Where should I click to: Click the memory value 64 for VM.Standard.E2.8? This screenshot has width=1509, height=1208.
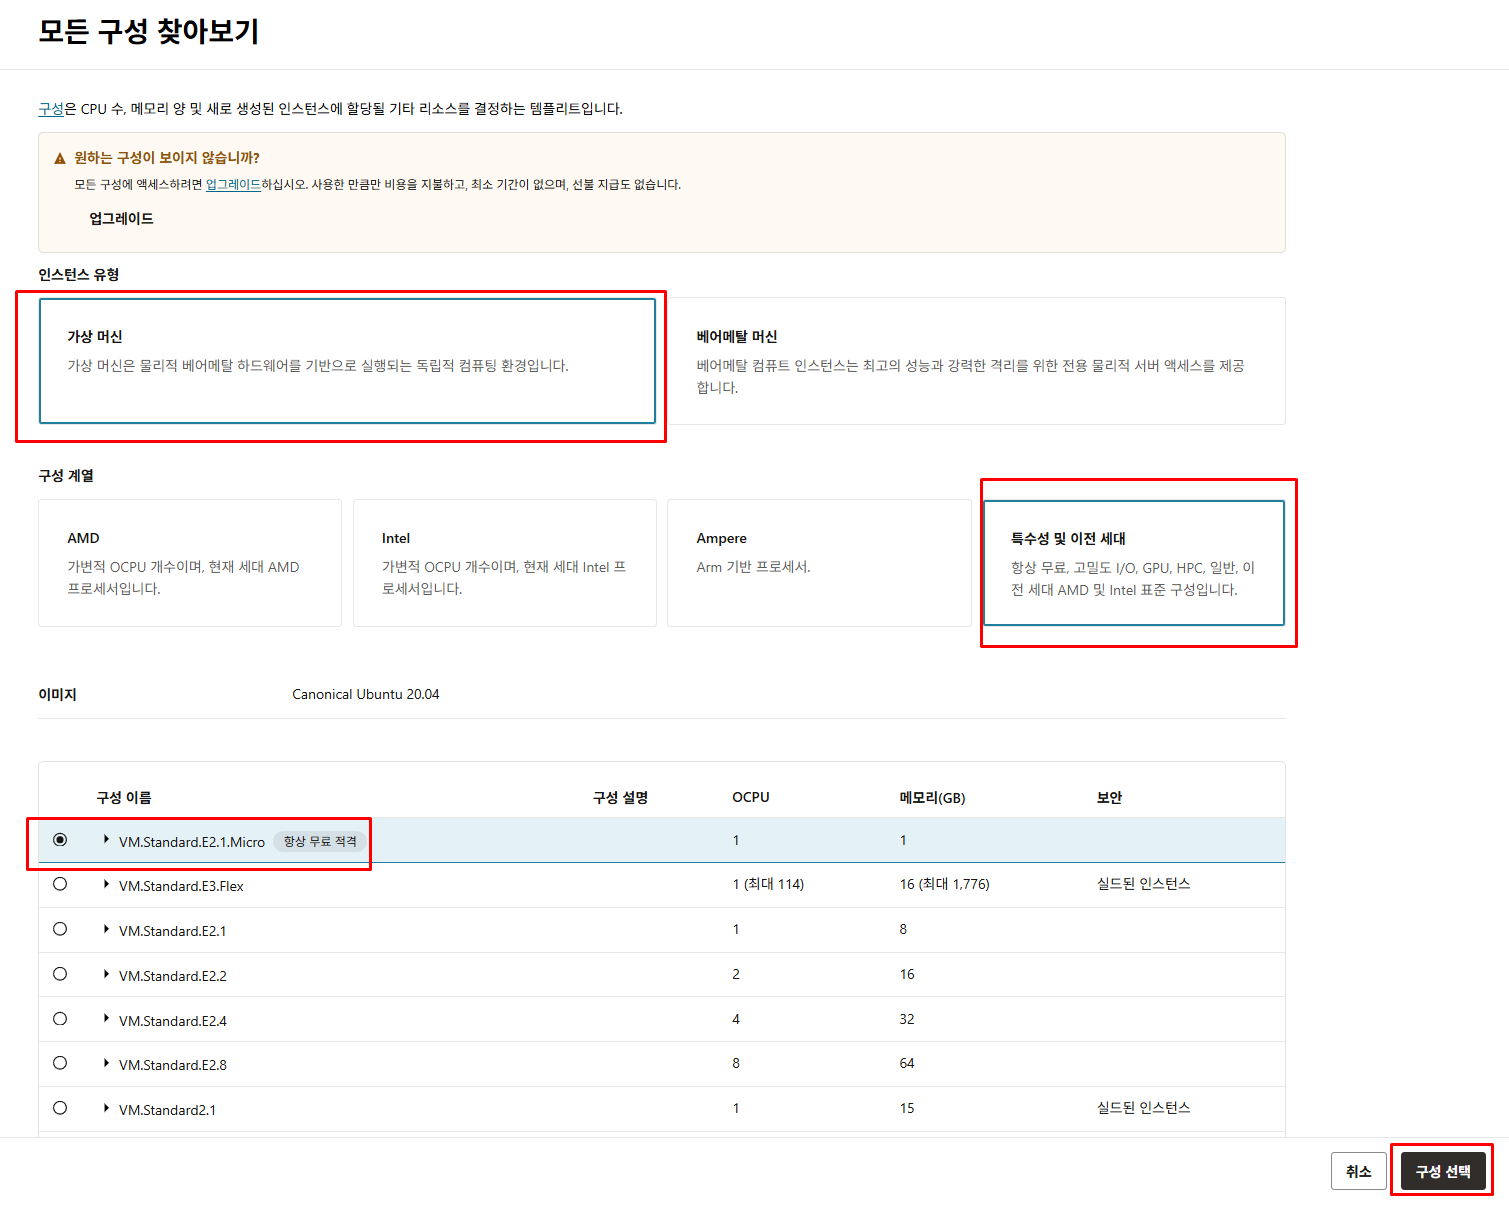click(x=907, y=1063)
